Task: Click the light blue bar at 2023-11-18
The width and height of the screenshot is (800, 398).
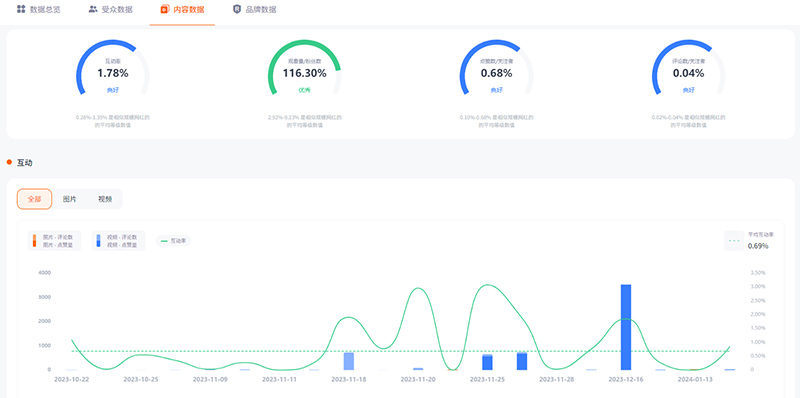Action: click(348, 361)
